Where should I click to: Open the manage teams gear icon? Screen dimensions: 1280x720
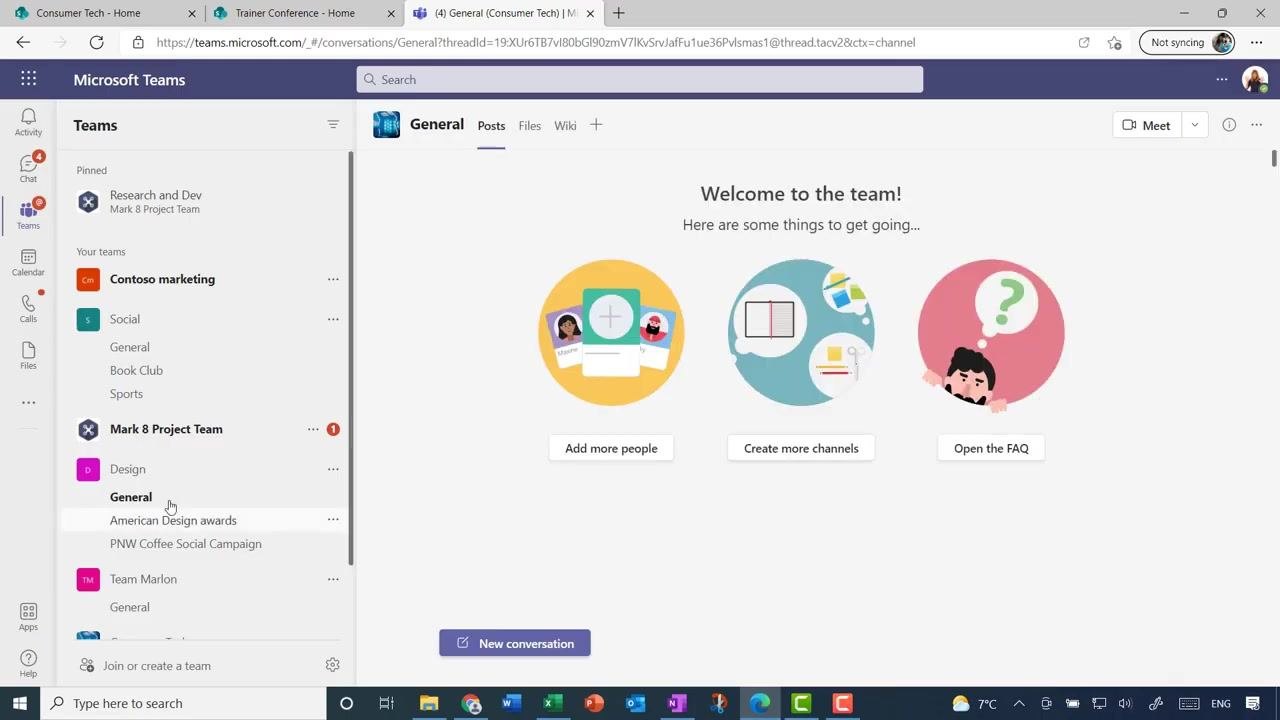tap(333, 665)
